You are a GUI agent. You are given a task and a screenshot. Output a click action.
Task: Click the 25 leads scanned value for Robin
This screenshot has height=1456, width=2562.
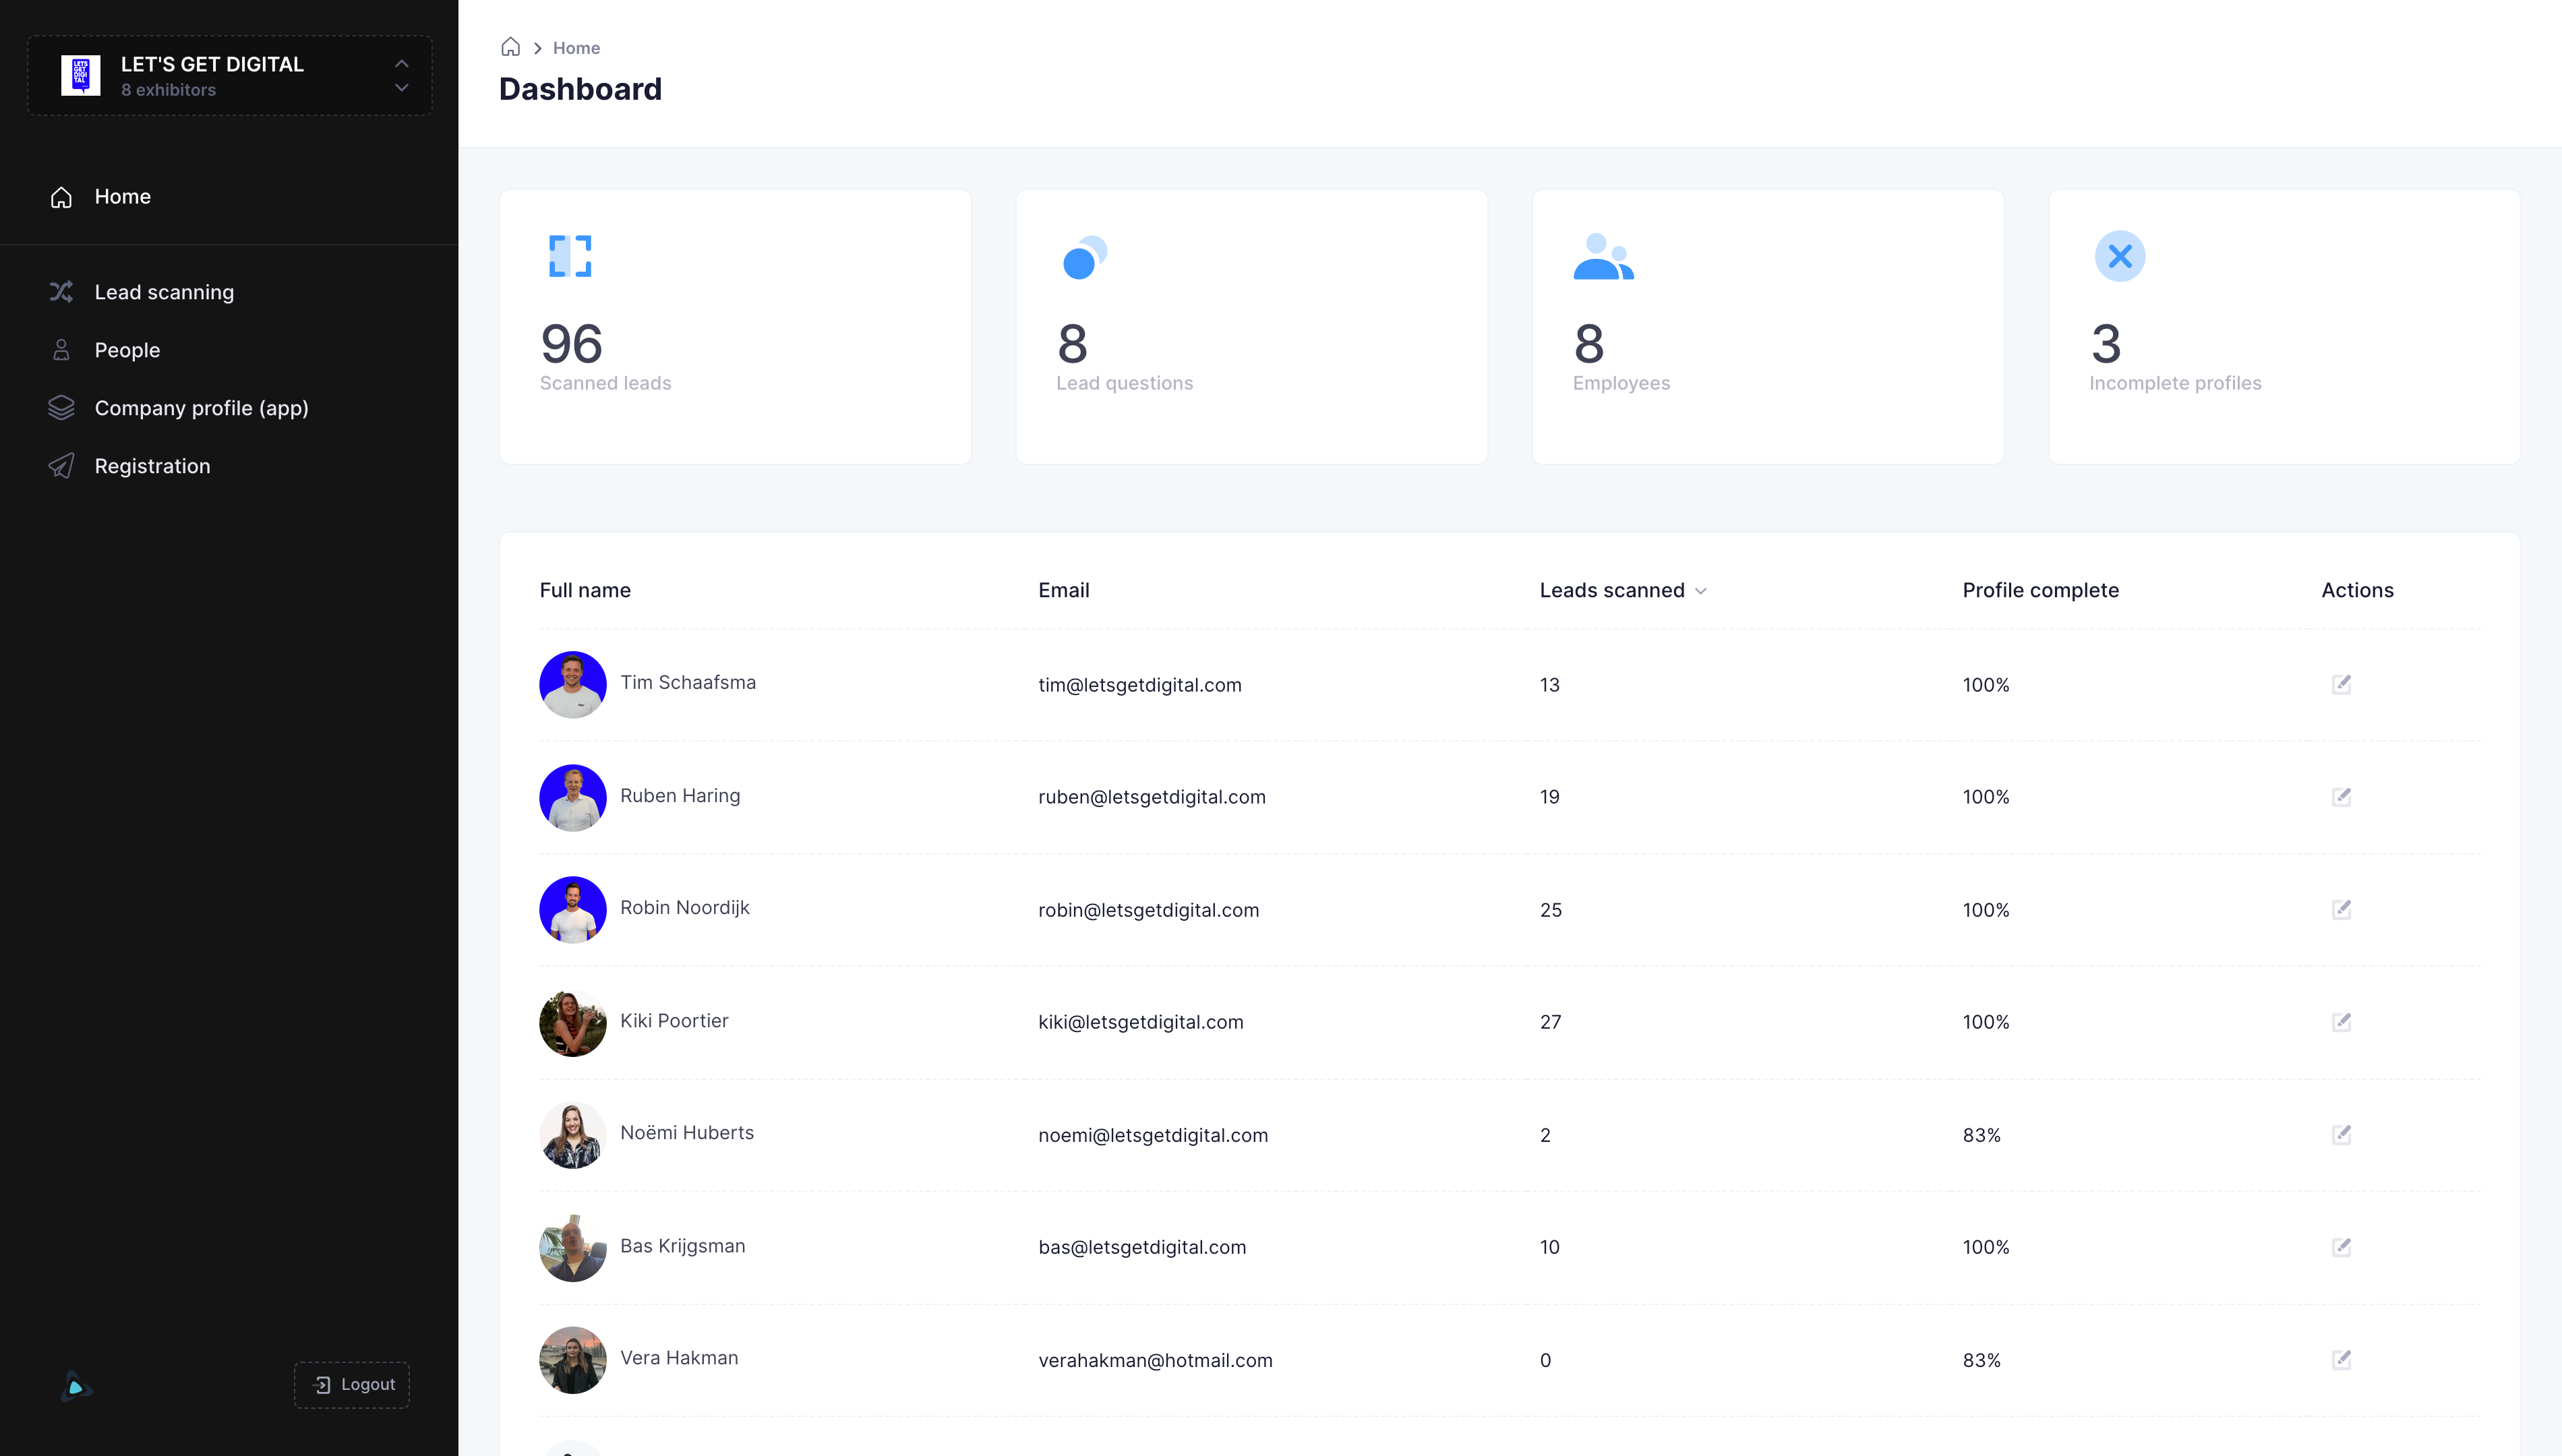click(x=1550, y=910)
